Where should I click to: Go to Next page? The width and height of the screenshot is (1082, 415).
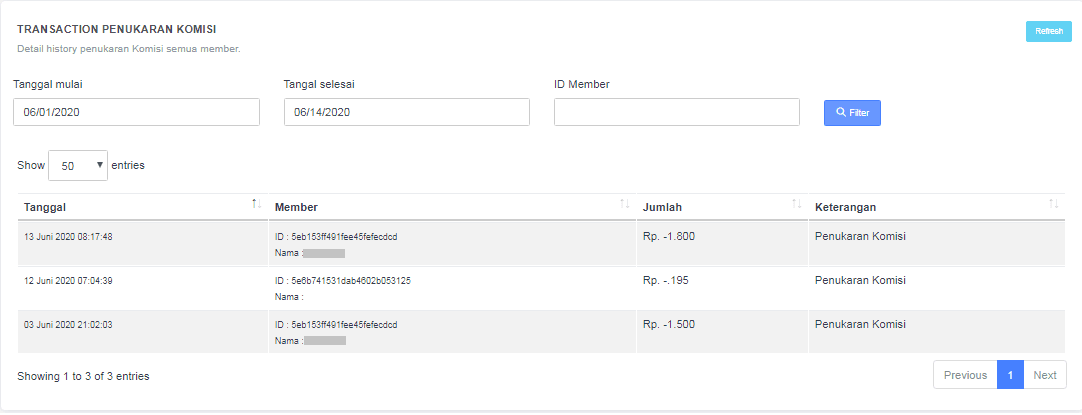click(x=1044, y=375)
